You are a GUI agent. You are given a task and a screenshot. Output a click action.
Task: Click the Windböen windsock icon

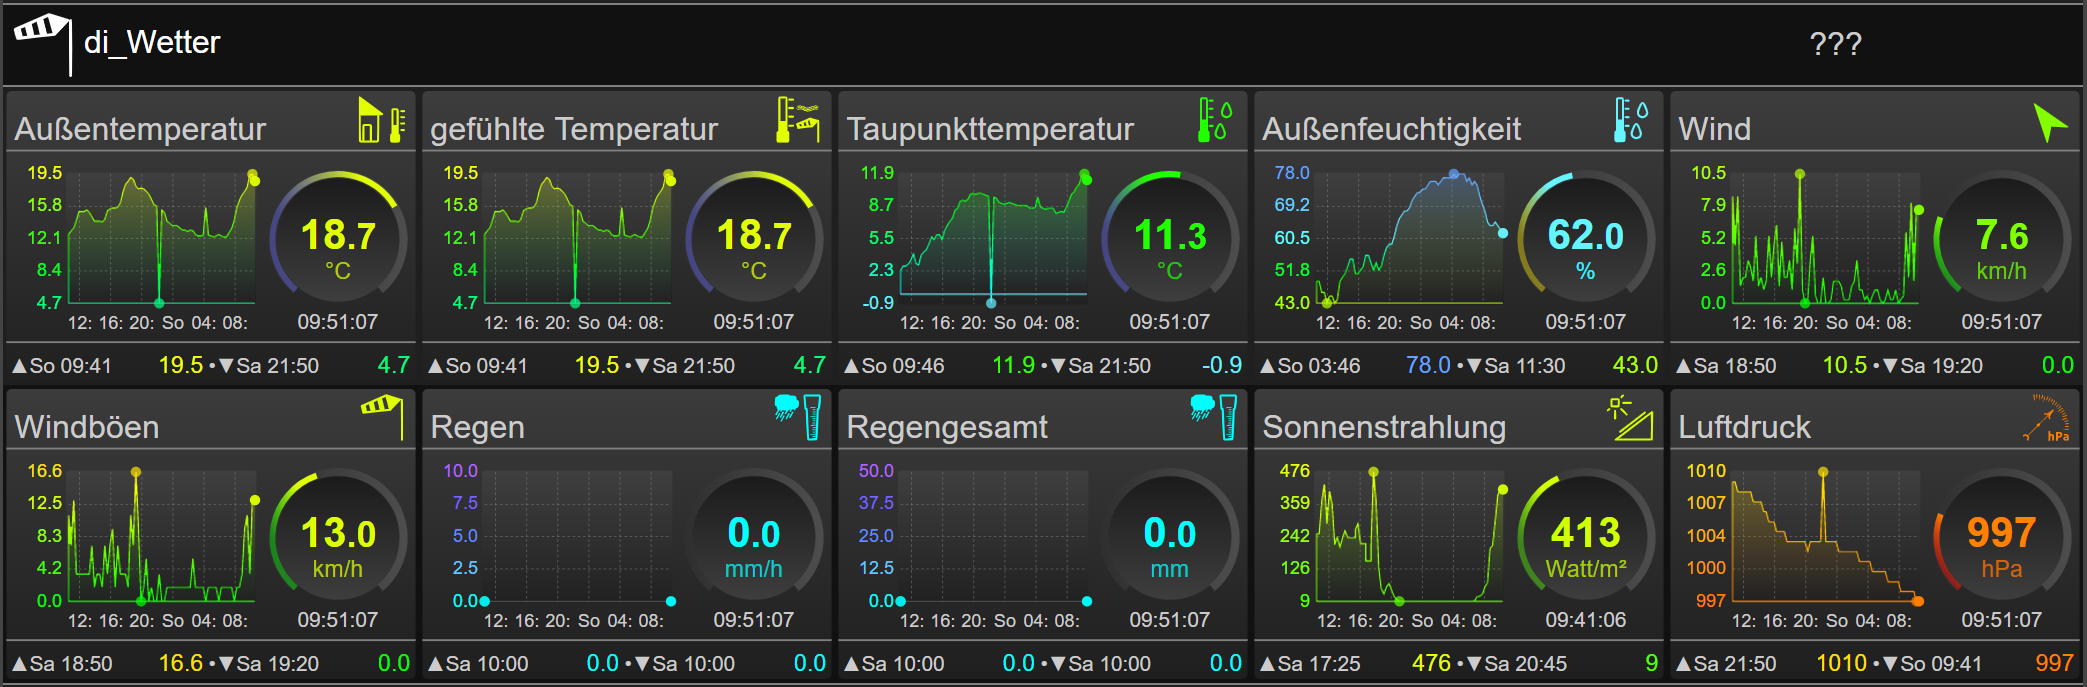(x=383, y=417)
